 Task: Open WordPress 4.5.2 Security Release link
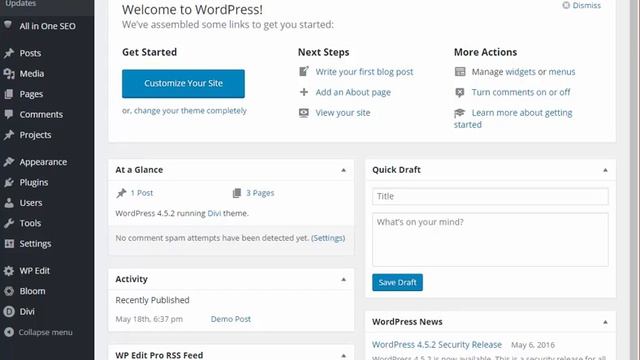[437, 345]
